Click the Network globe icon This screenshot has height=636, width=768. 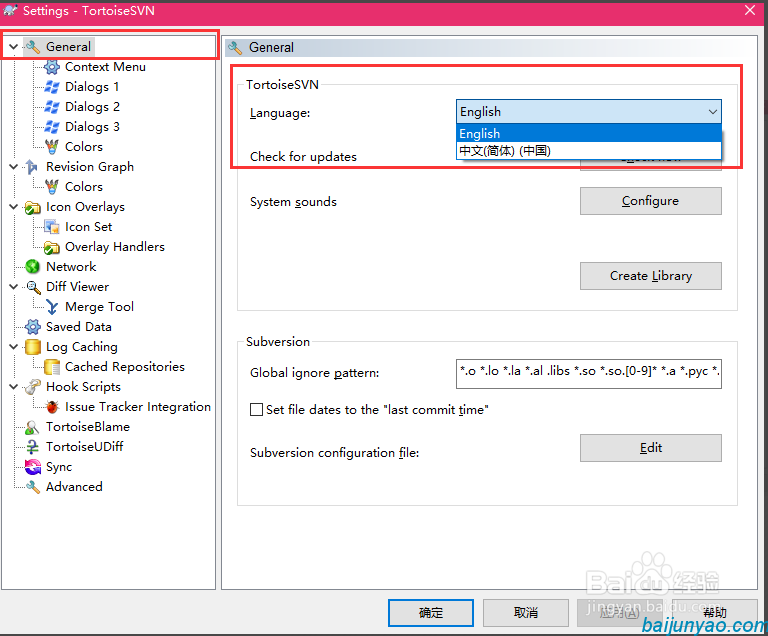pyautogui.click(x=32, y=267)
